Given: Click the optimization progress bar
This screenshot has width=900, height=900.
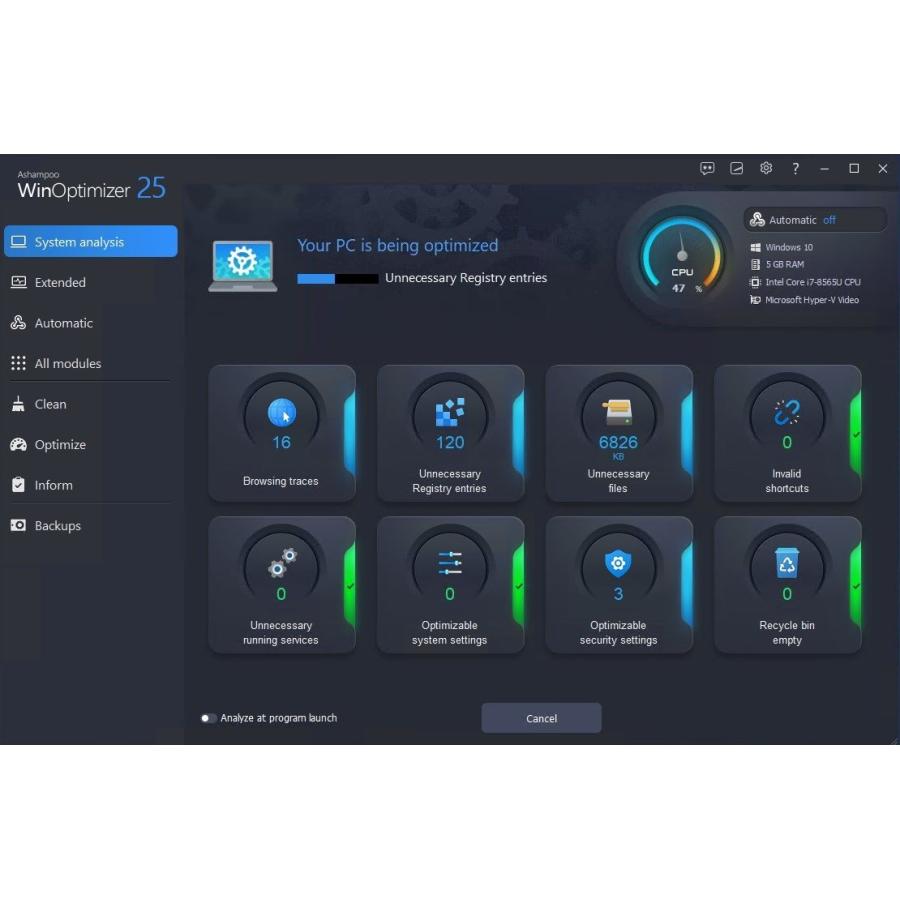Looking at the screenshot, I should tap(337, 279).
